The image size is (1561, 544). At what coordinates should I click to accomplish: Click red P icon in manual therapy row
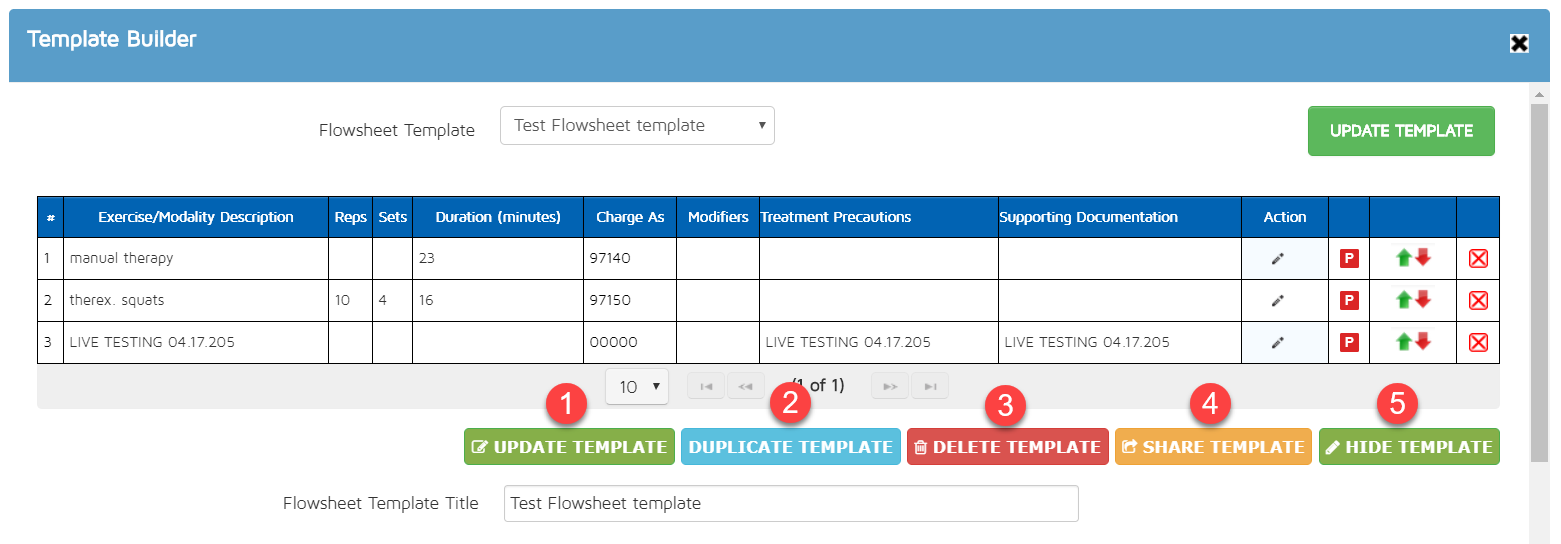[1349, 259]
